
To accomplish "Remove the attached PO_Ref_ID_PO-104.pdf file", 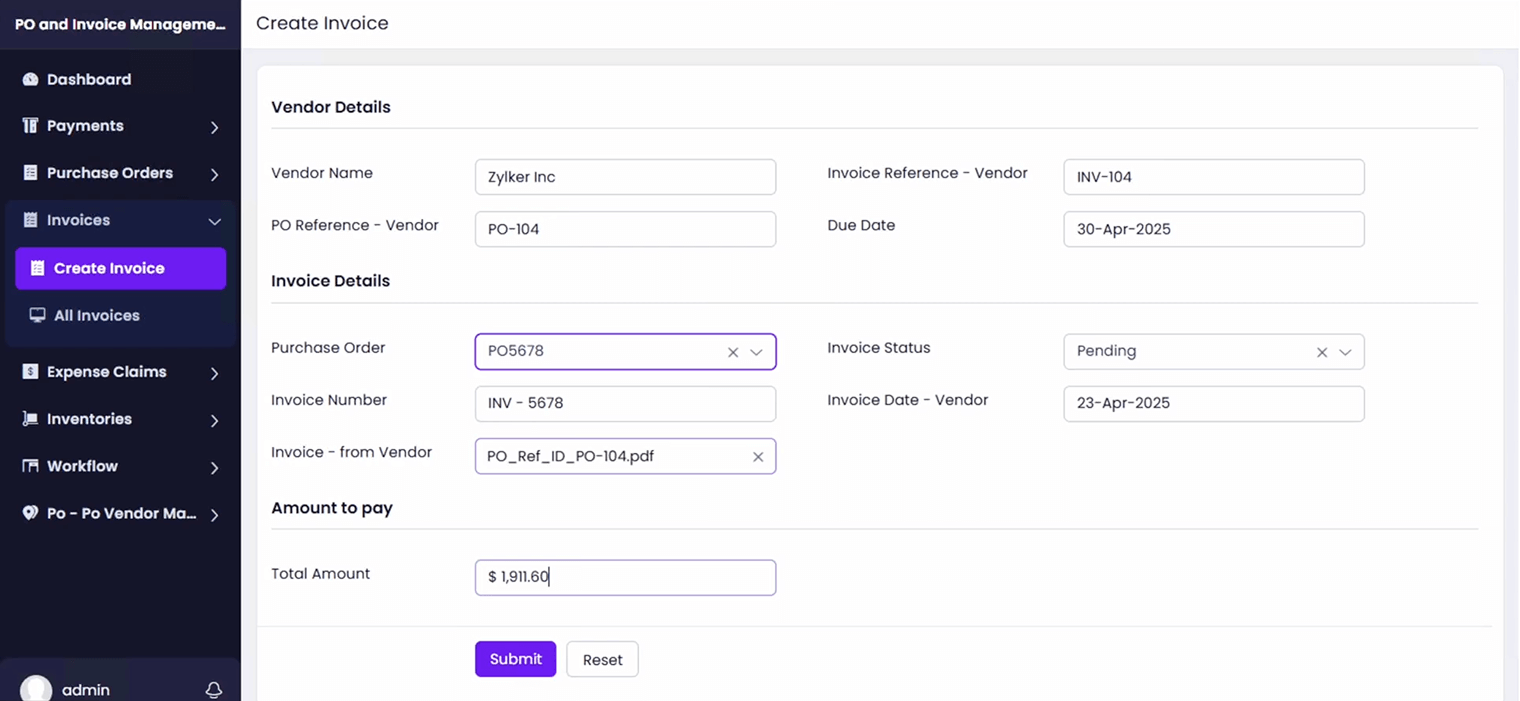I will [758, 456].
